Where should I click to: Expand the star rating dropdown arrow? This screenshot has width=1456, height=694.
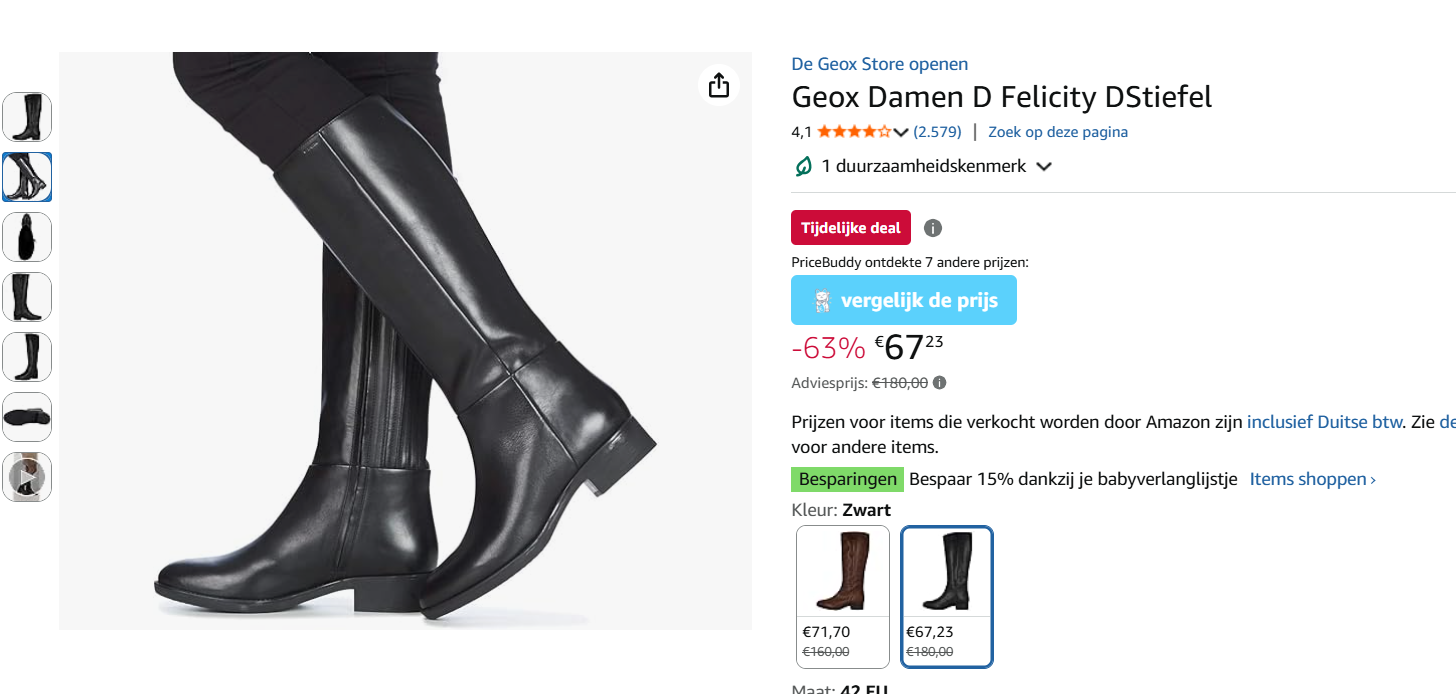point(901,132)
